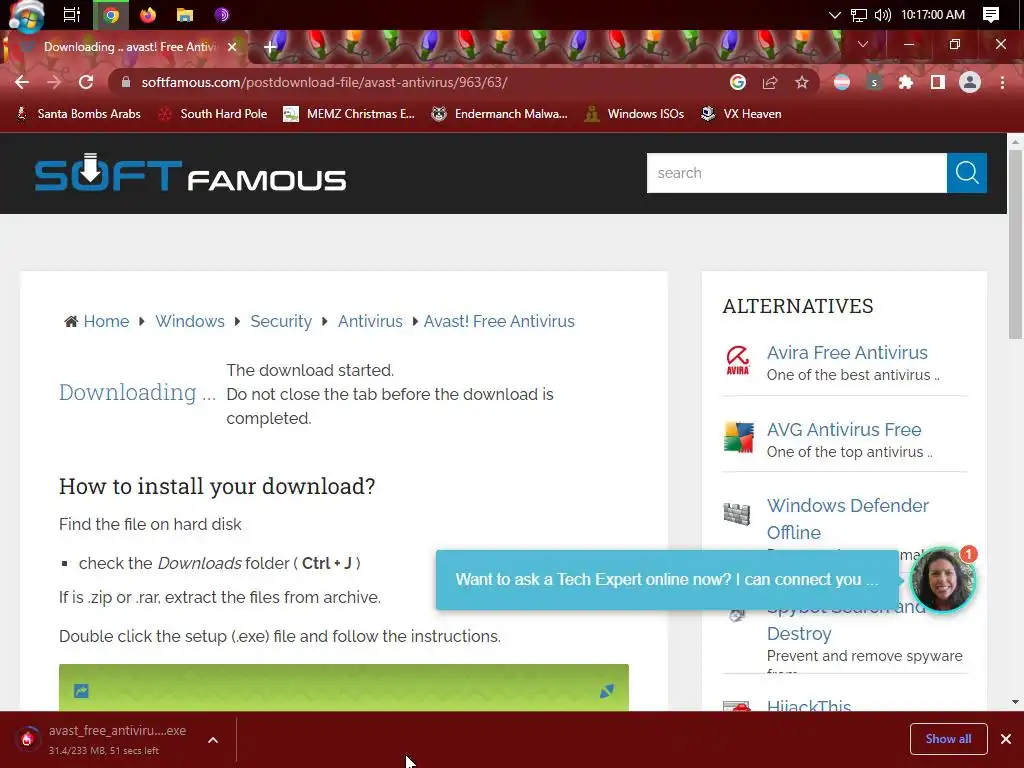The height and width of the screenshot is (768, 1024).
Task: Click Show all downloads
Action: point(948,739)
